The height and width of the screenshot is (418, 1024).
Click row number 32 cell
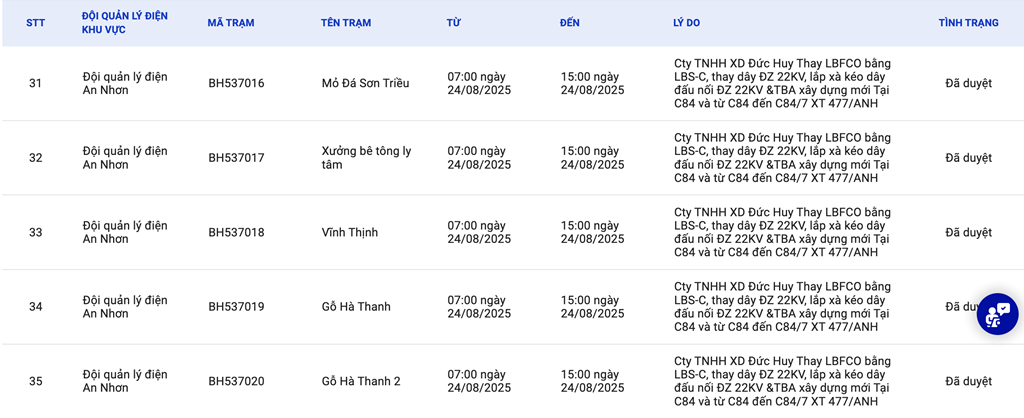pos(36,158)
